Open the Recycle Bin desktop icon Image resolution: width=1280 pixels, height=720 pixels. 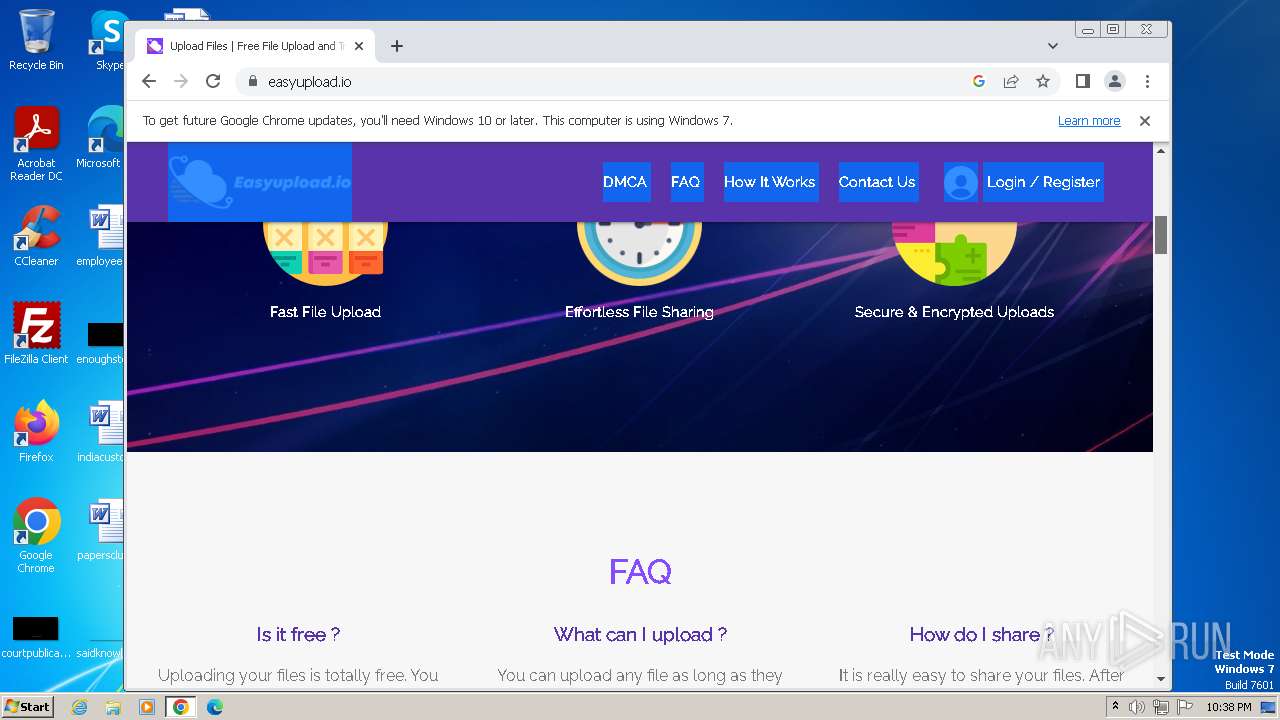click(x=36, y=40)
